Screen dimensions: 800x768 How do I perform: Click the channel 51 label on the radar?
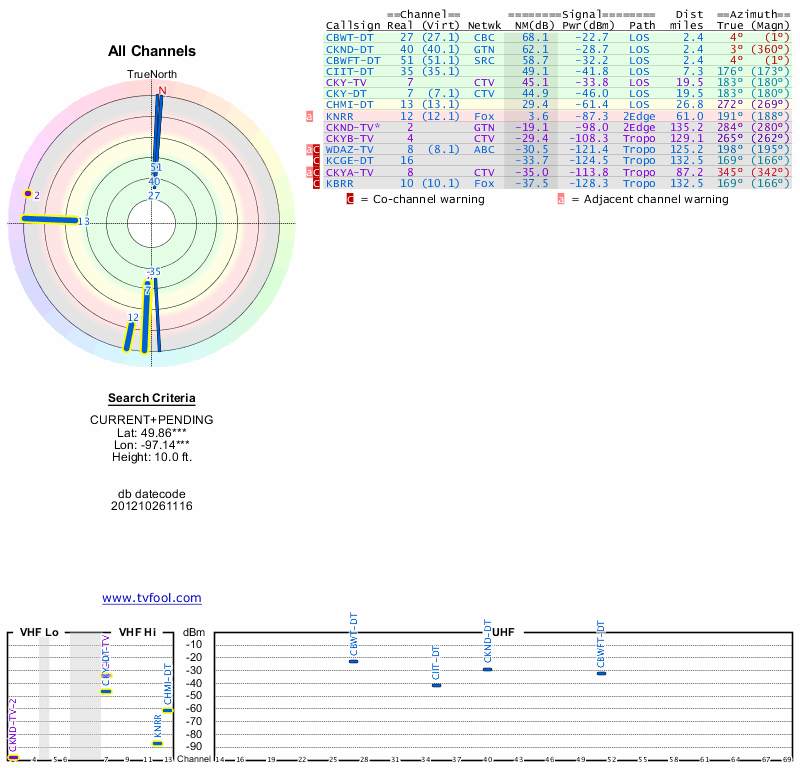(x=156, y=167)
